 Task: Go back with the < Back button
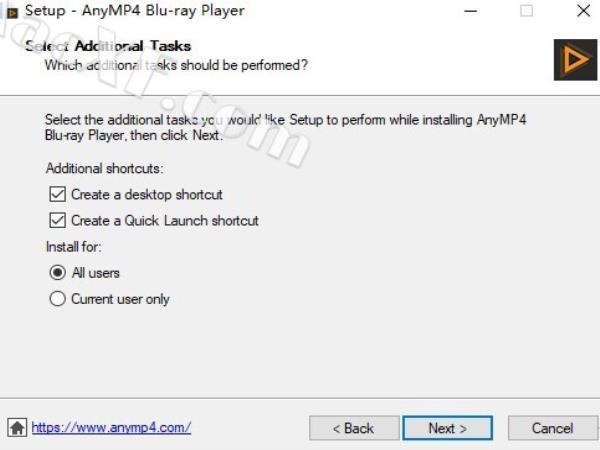pyautogui.click(x=354, y=428)
